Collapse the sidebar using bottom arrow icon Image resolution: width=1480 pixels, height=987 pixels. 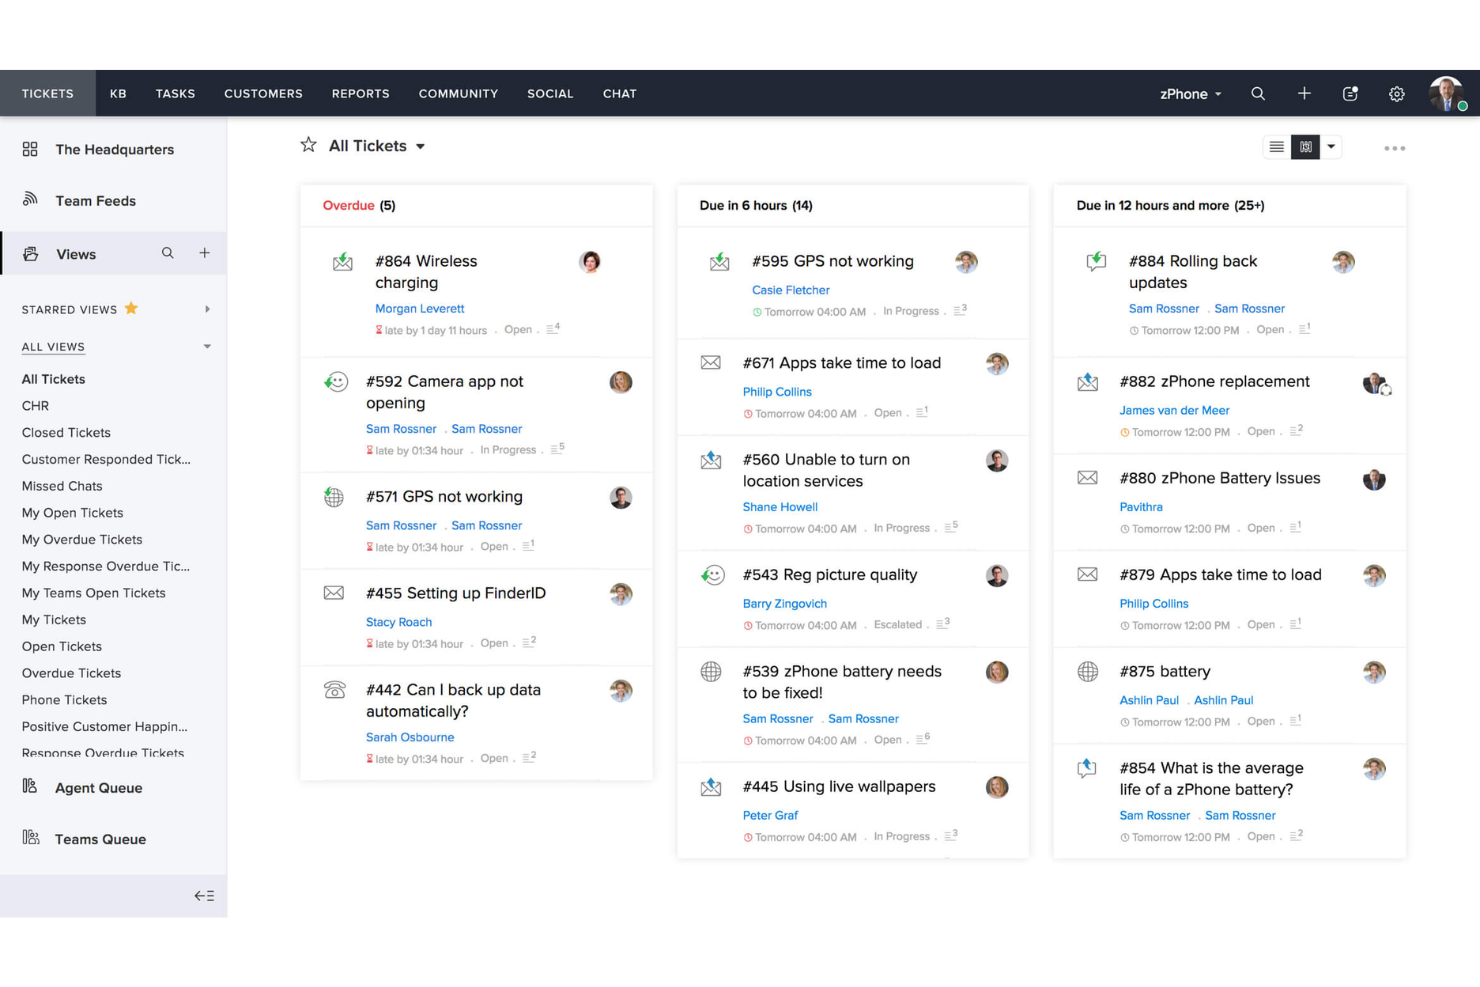[x=204, y=895]
